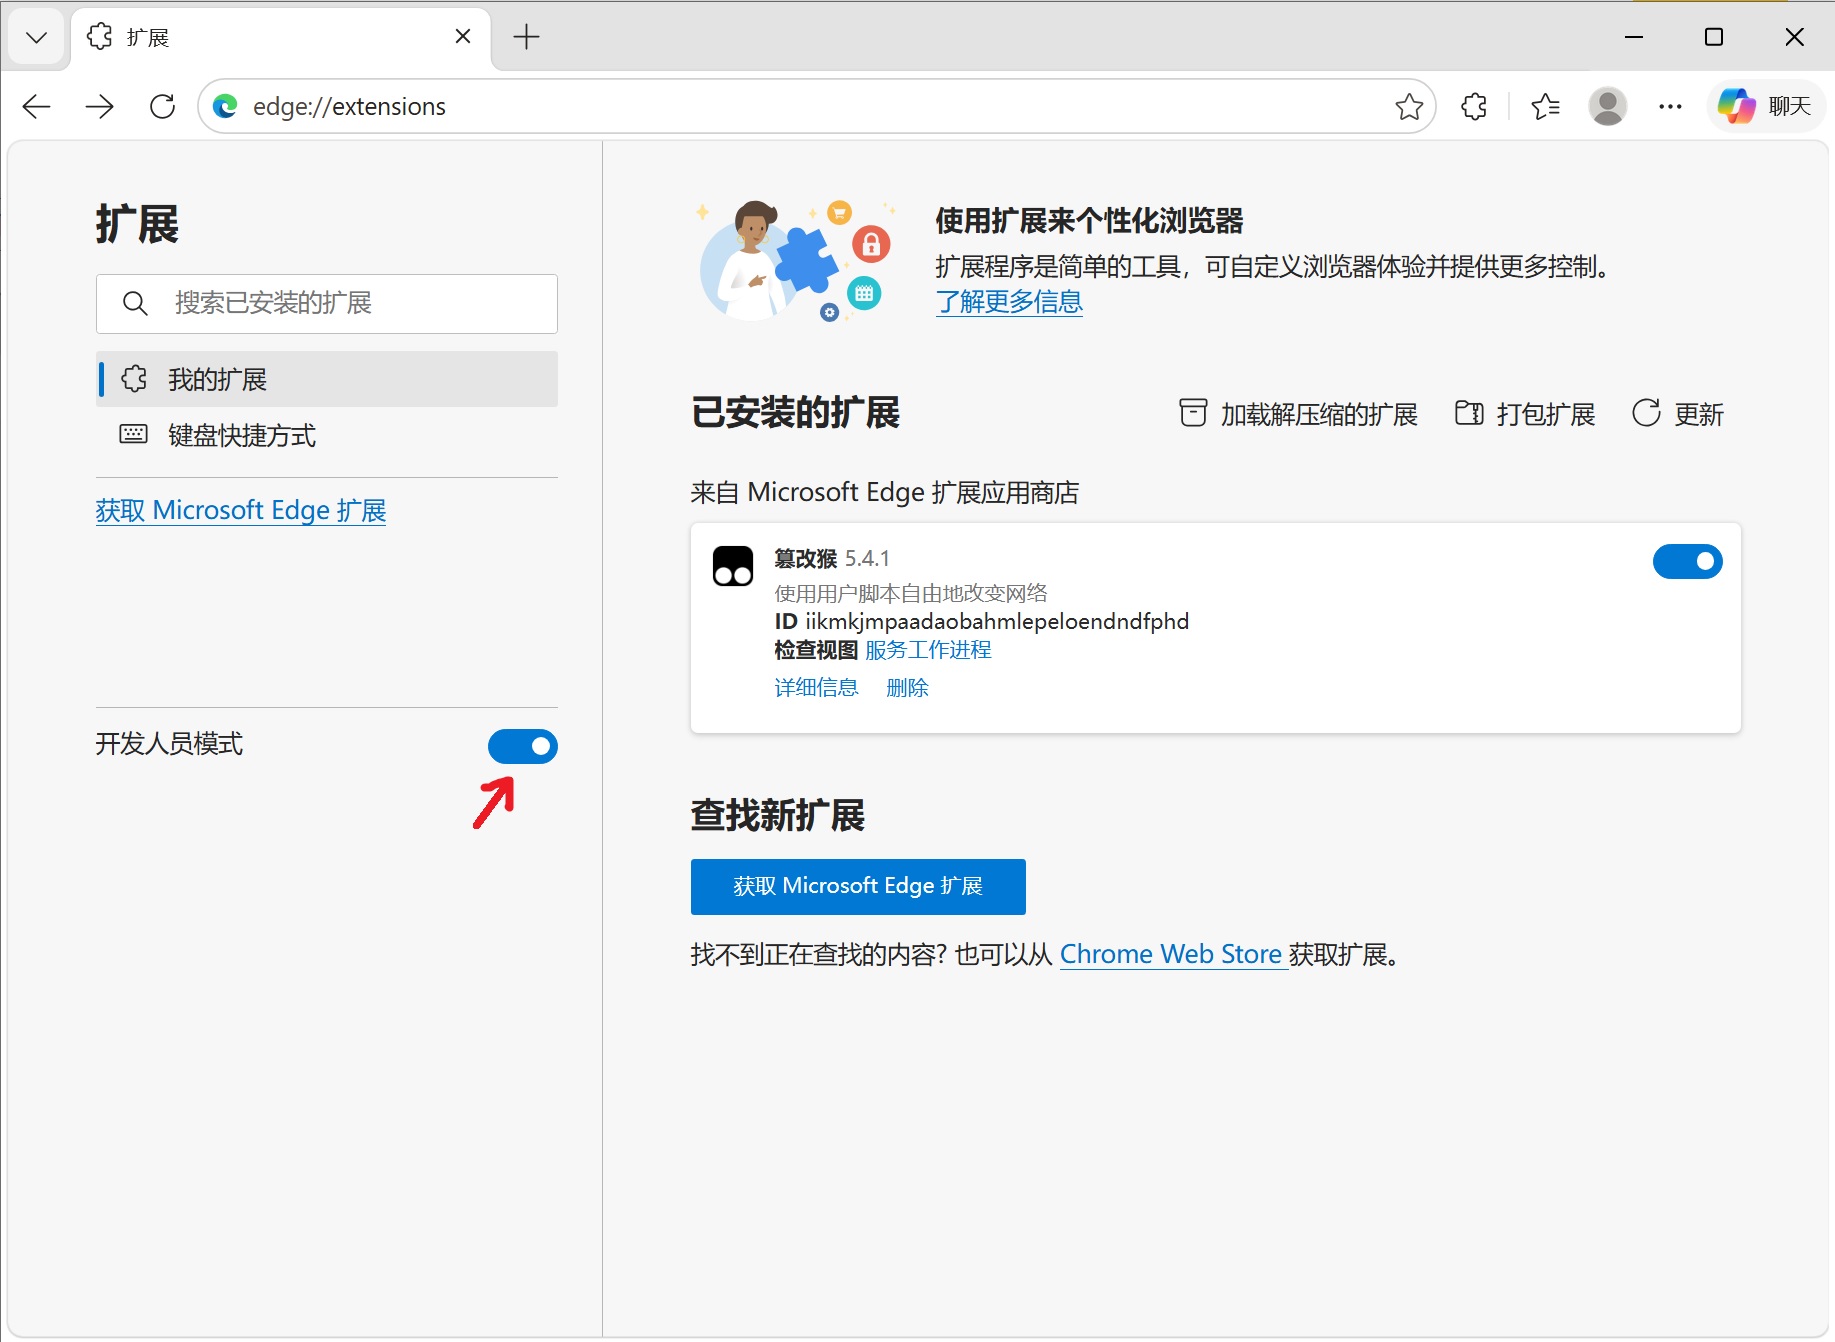Add page to favorites star icon
The image size is (1835, 1342).
1409,106
